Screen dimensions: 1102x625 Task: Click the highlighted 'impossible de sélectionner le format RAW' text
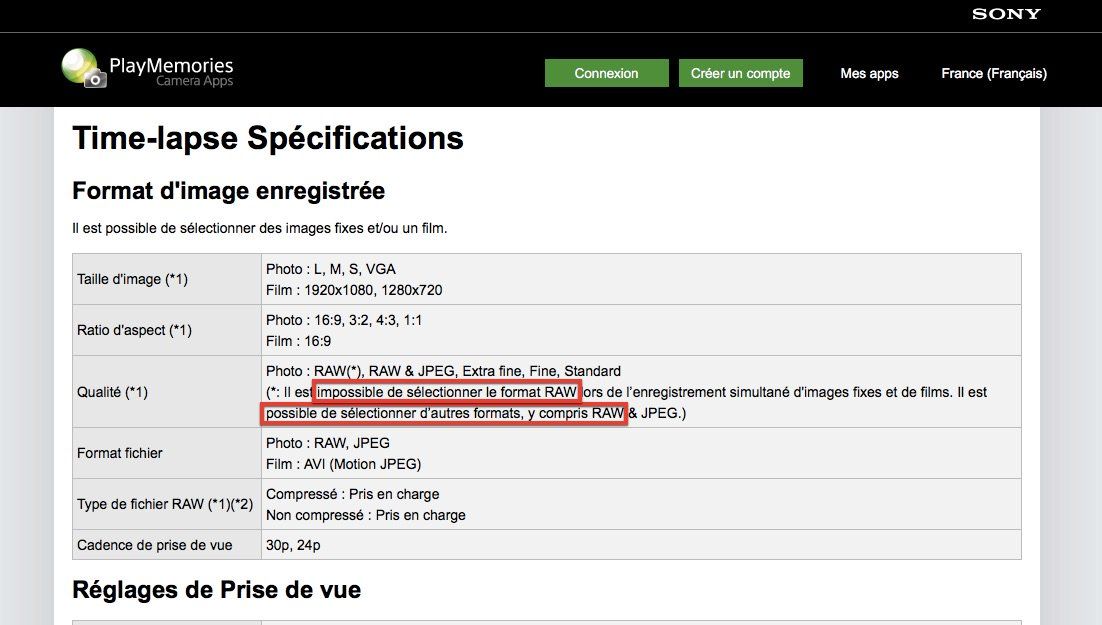[446, 392]
